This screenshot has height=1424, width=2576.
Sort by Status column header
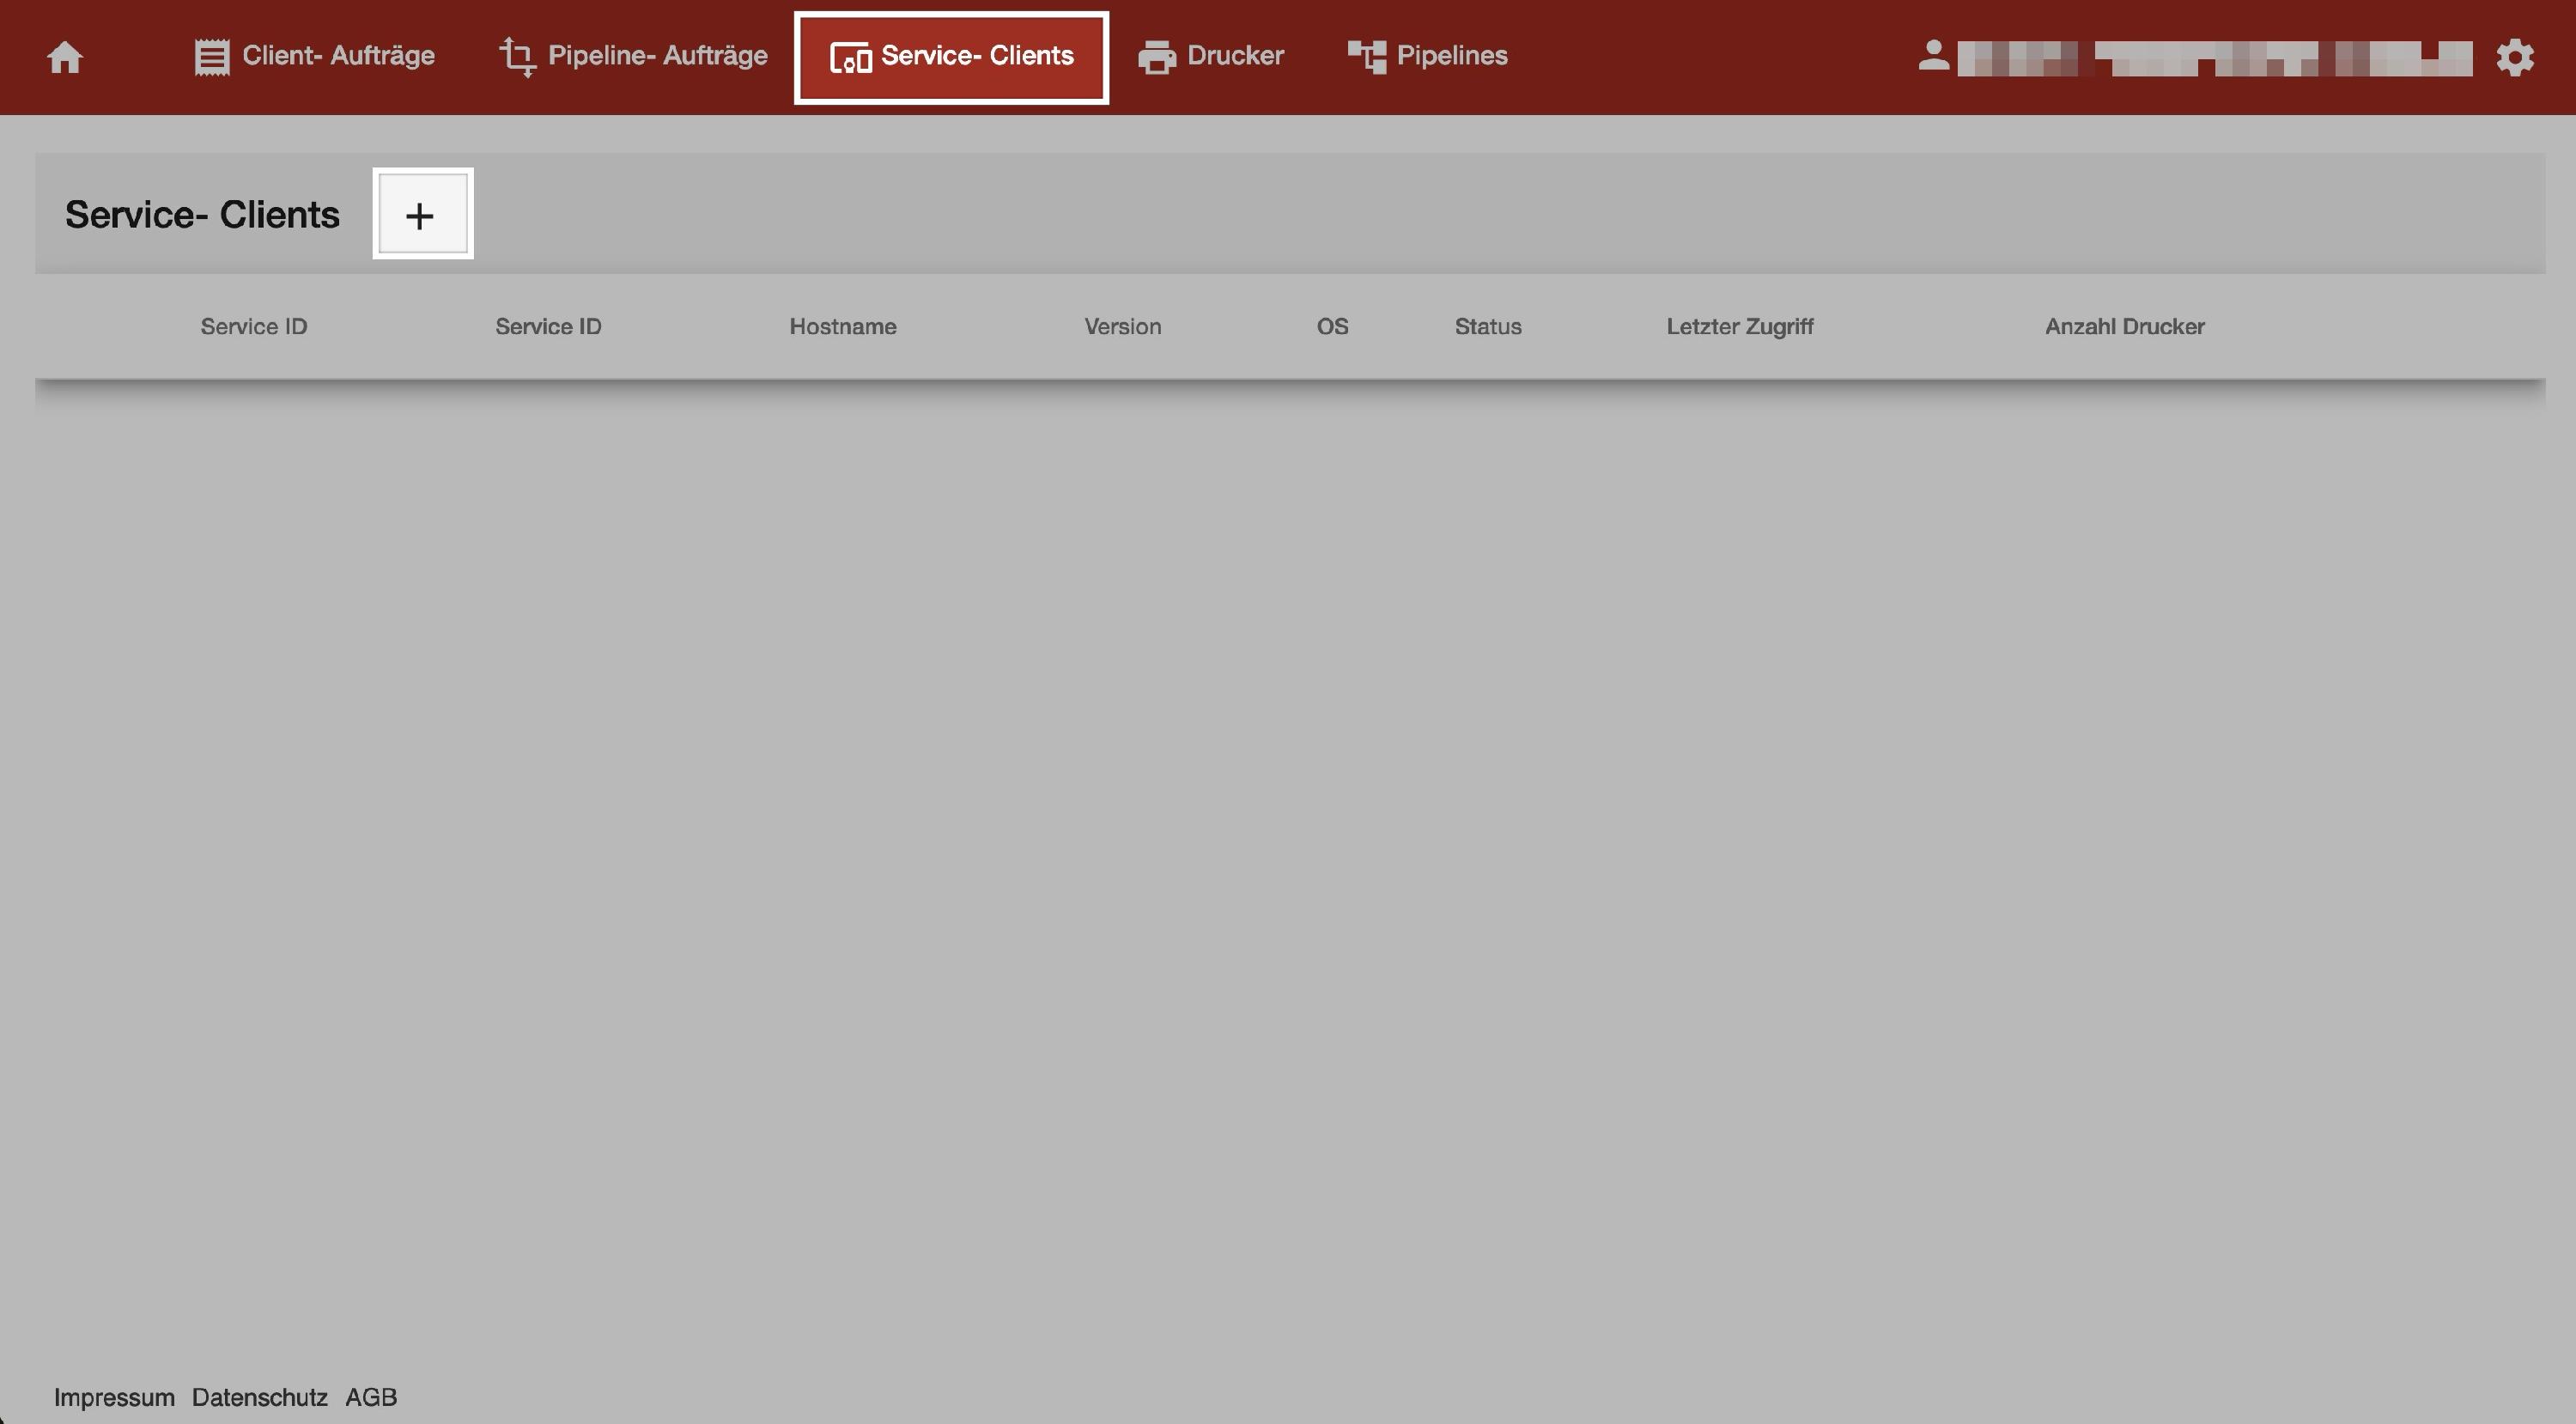1487,326
